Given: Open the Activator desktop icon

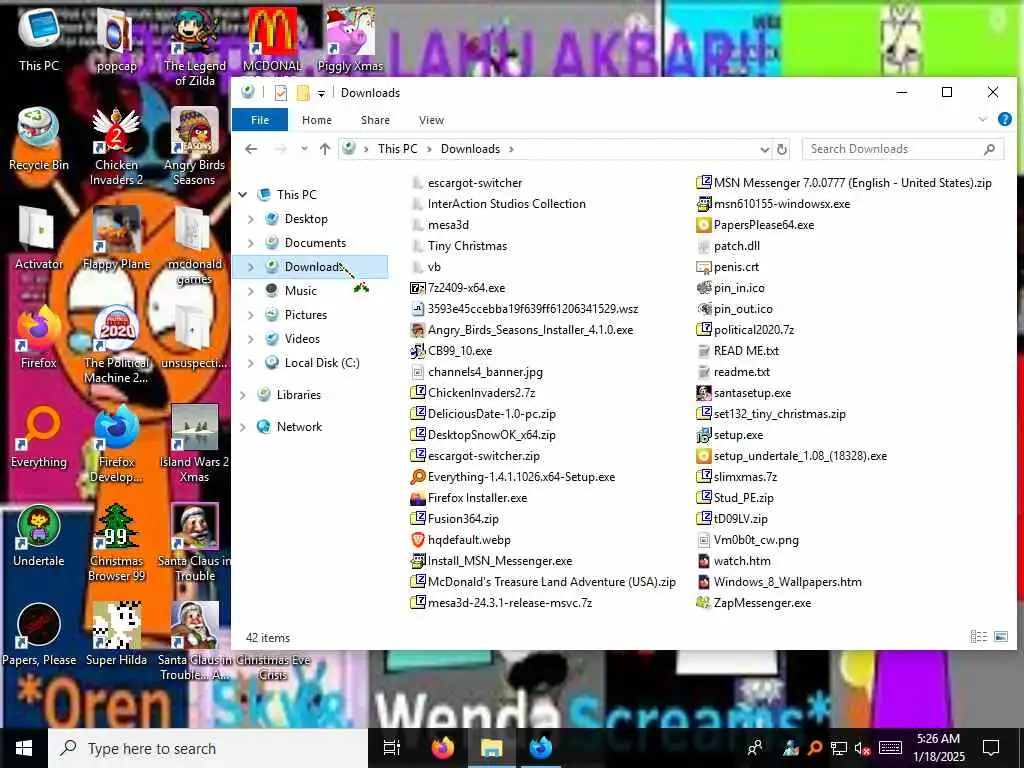Looking at the screenshot, I should (x=39, y=238).
